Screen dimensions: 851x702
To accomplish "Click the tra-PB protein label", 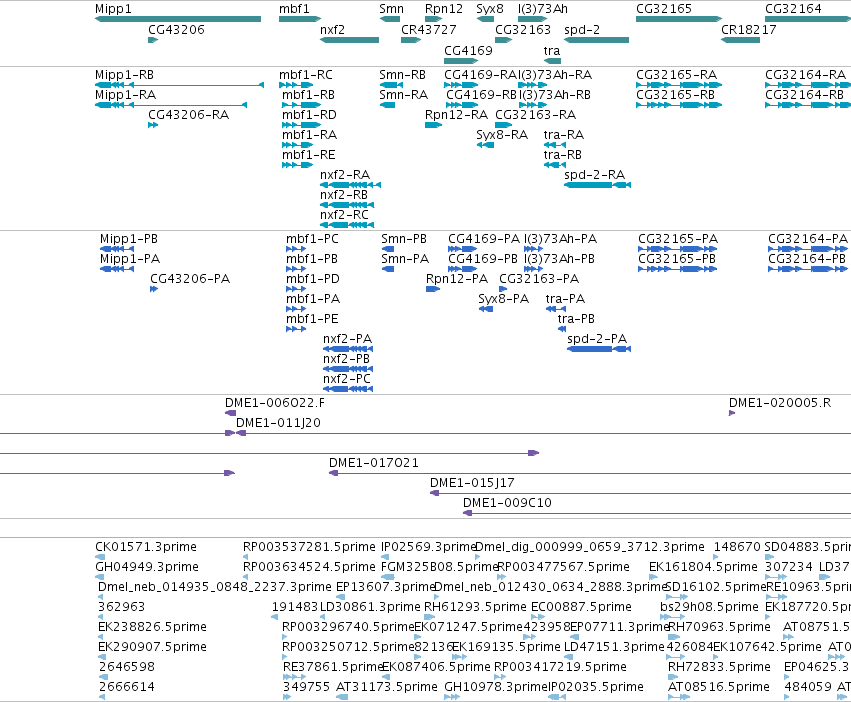I will click(x=576, y=319).
